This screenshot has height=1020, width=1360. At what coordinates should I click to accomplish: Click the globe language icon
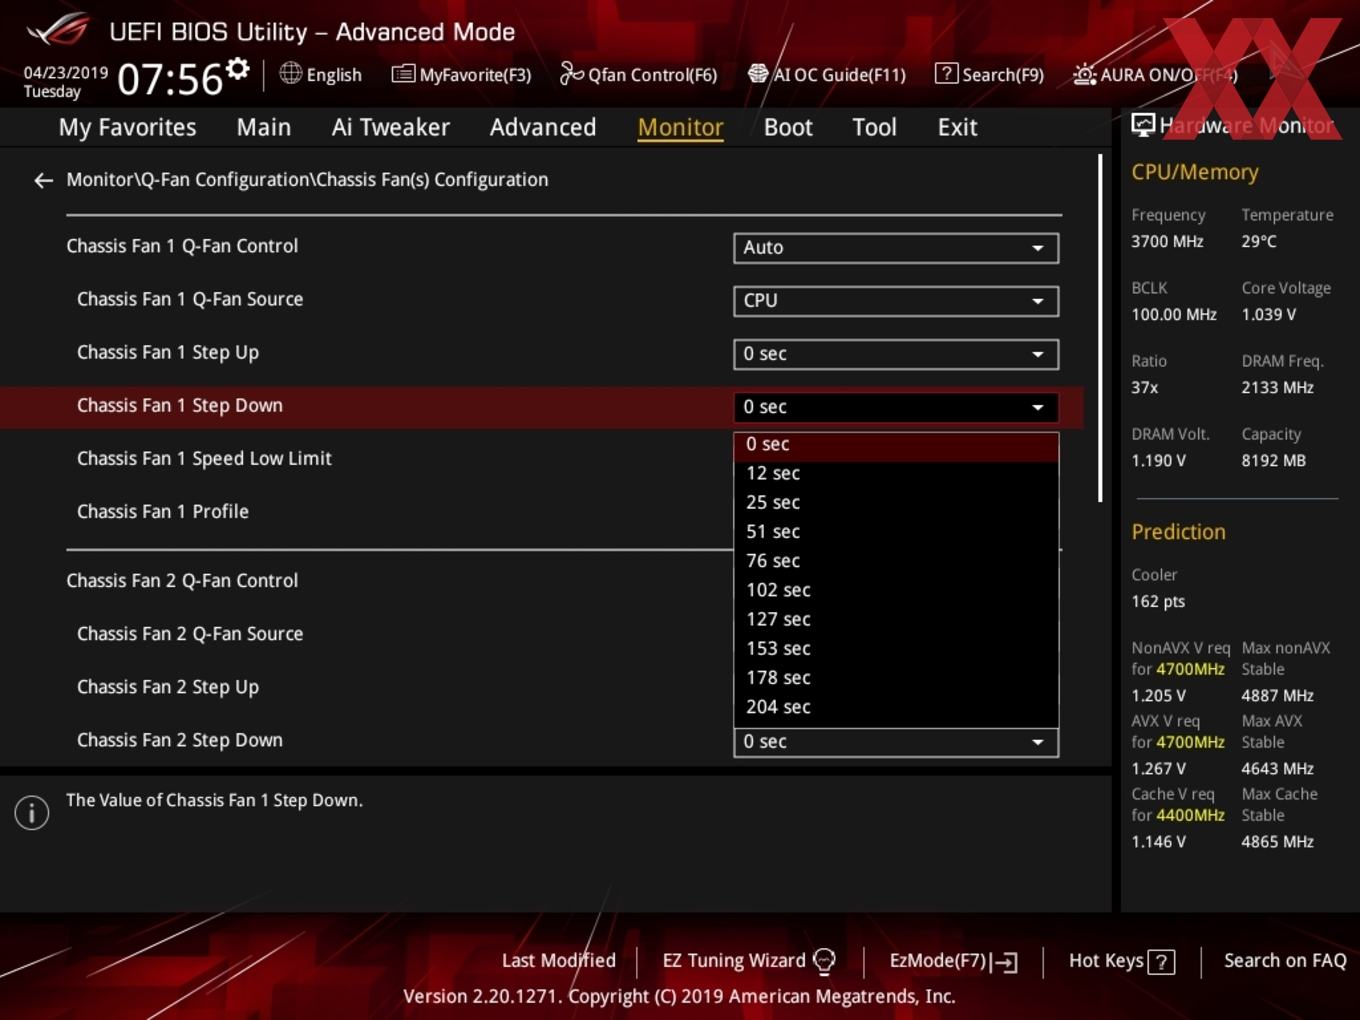pos(290,73)
